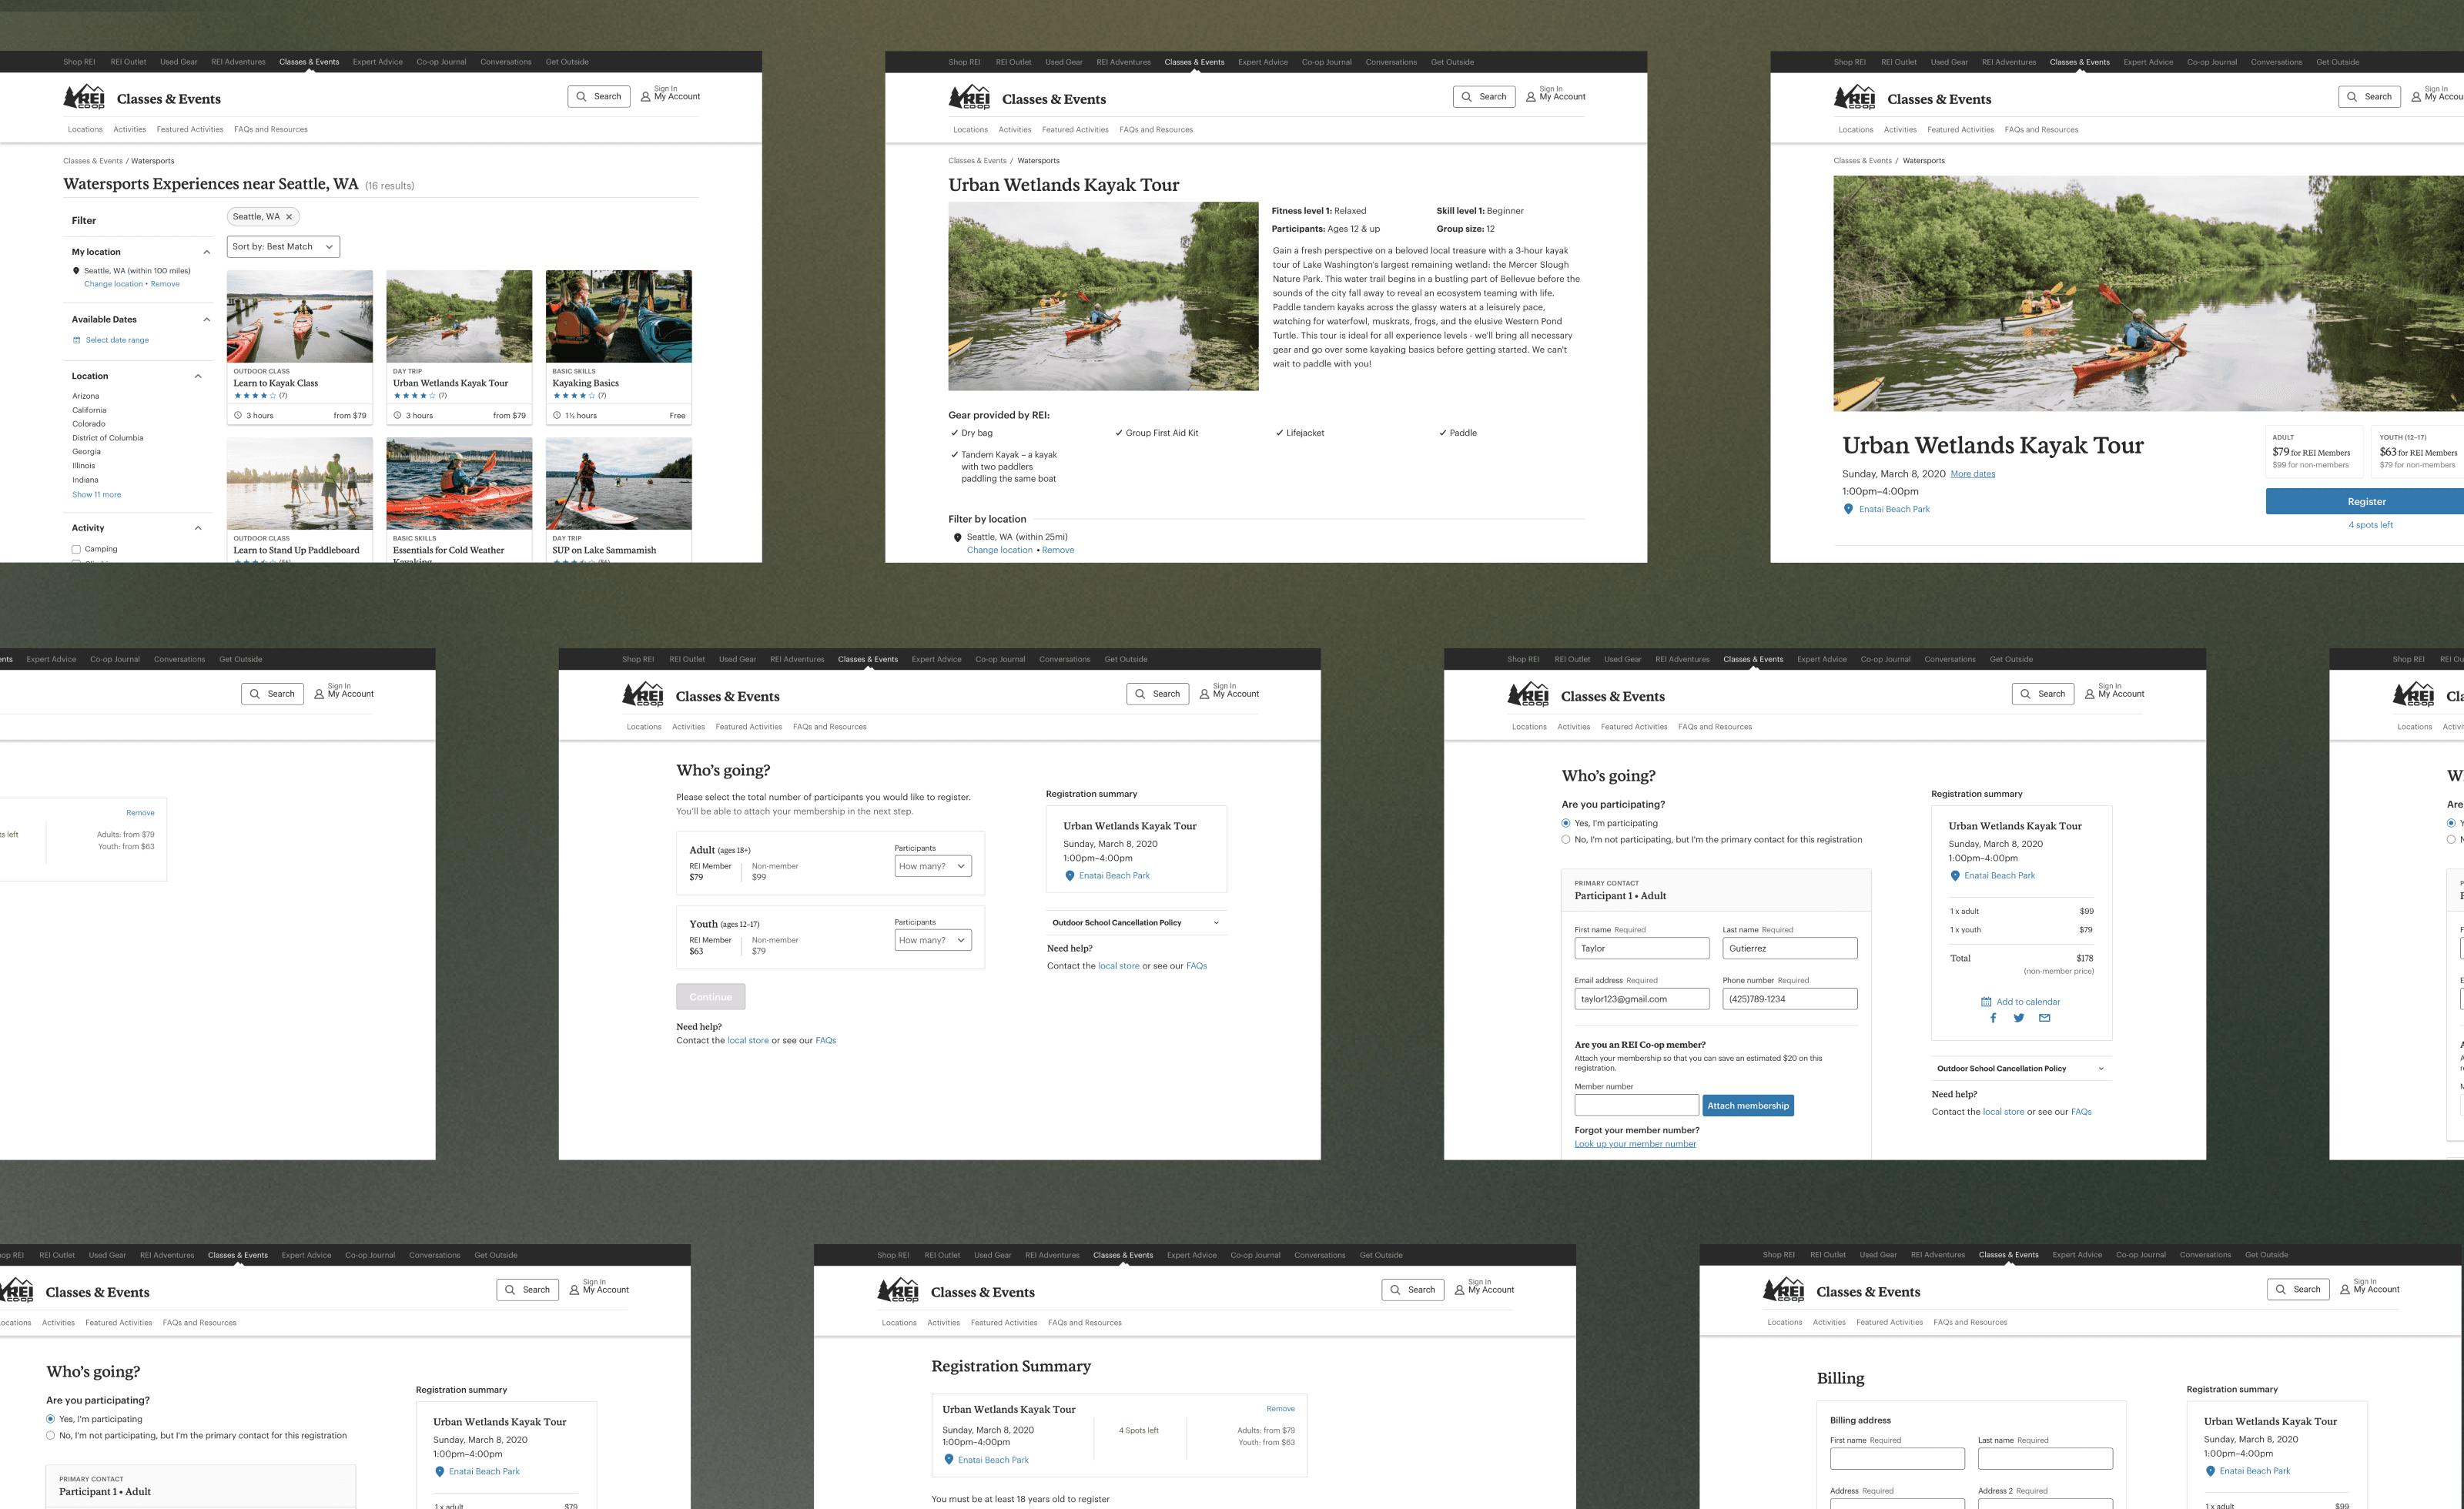Click the REI logo on the Registration Summary page
Viewport: 2464px width, 1509px height.
pos(898,1290)
